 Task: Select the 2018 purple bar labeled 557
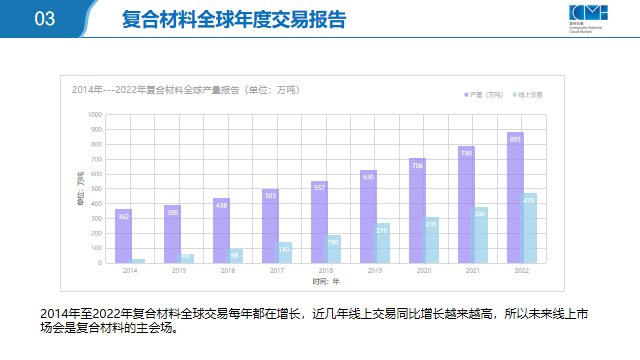(x=319, y=222)
